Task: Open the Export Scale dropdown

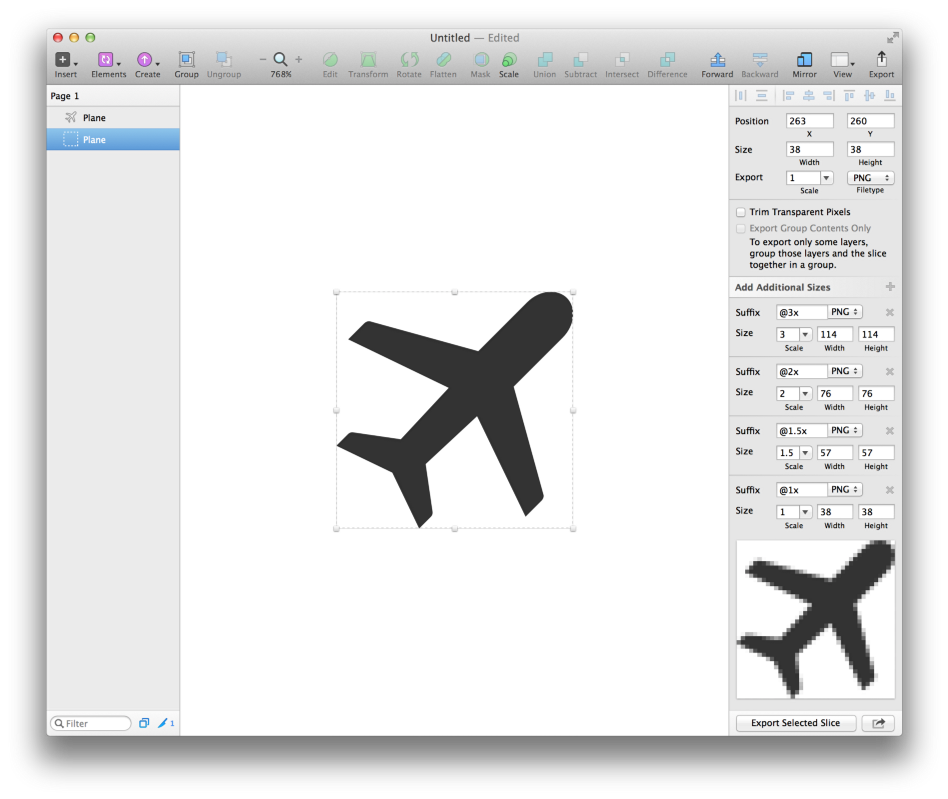Action: 826,178
